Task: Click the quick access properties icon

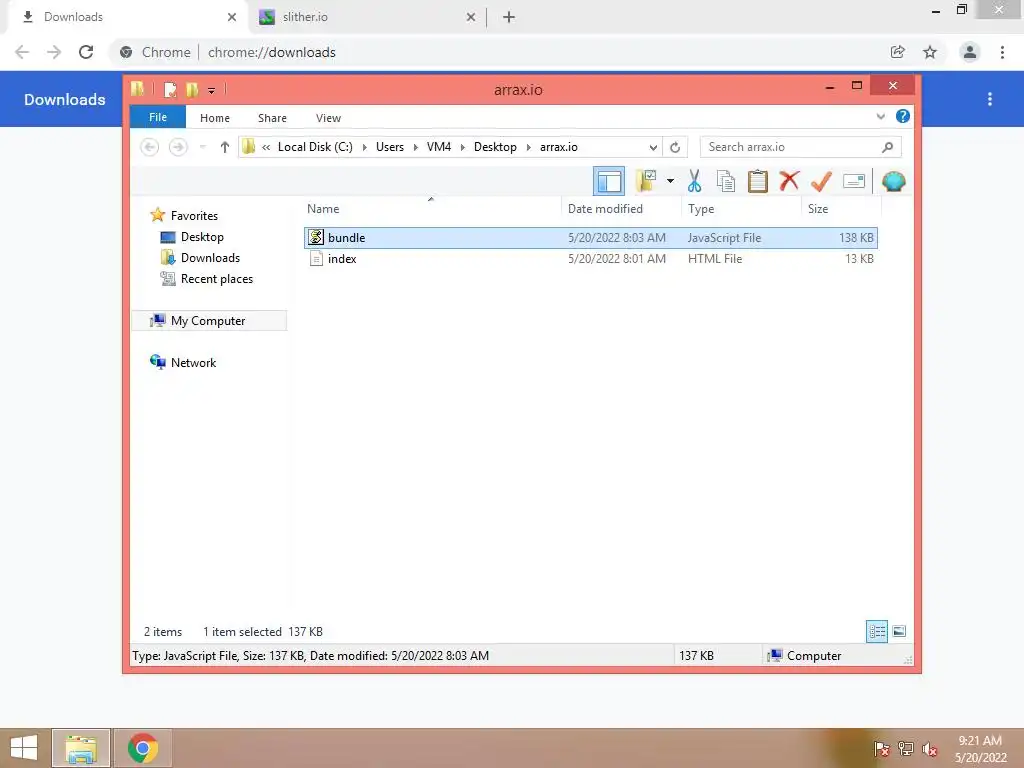Action: coord(170,89)
